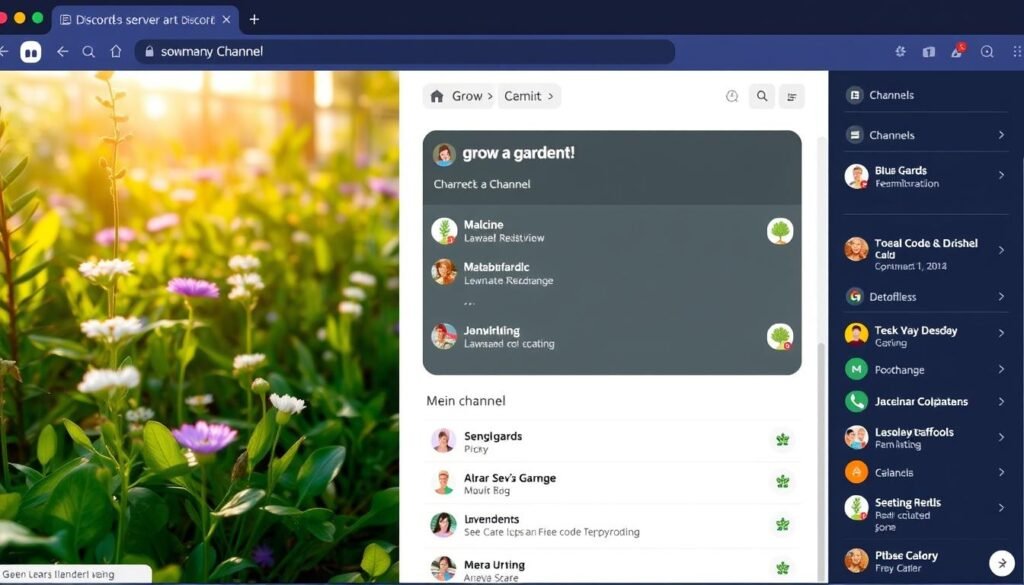Toggle the plant badge beside Jonvirling
The height and width of the screenshot is (585, 1024).
(x=780, y=337)
